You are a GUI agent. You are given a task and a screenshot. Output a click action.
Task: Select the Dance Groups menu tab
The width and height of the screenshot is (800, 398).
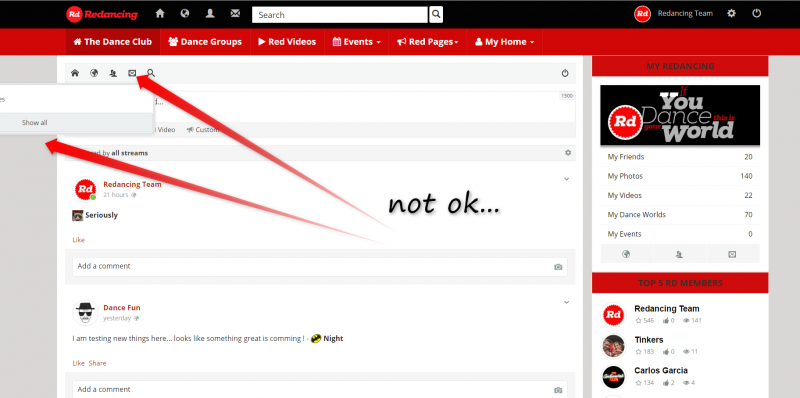(x=205, y=42)
